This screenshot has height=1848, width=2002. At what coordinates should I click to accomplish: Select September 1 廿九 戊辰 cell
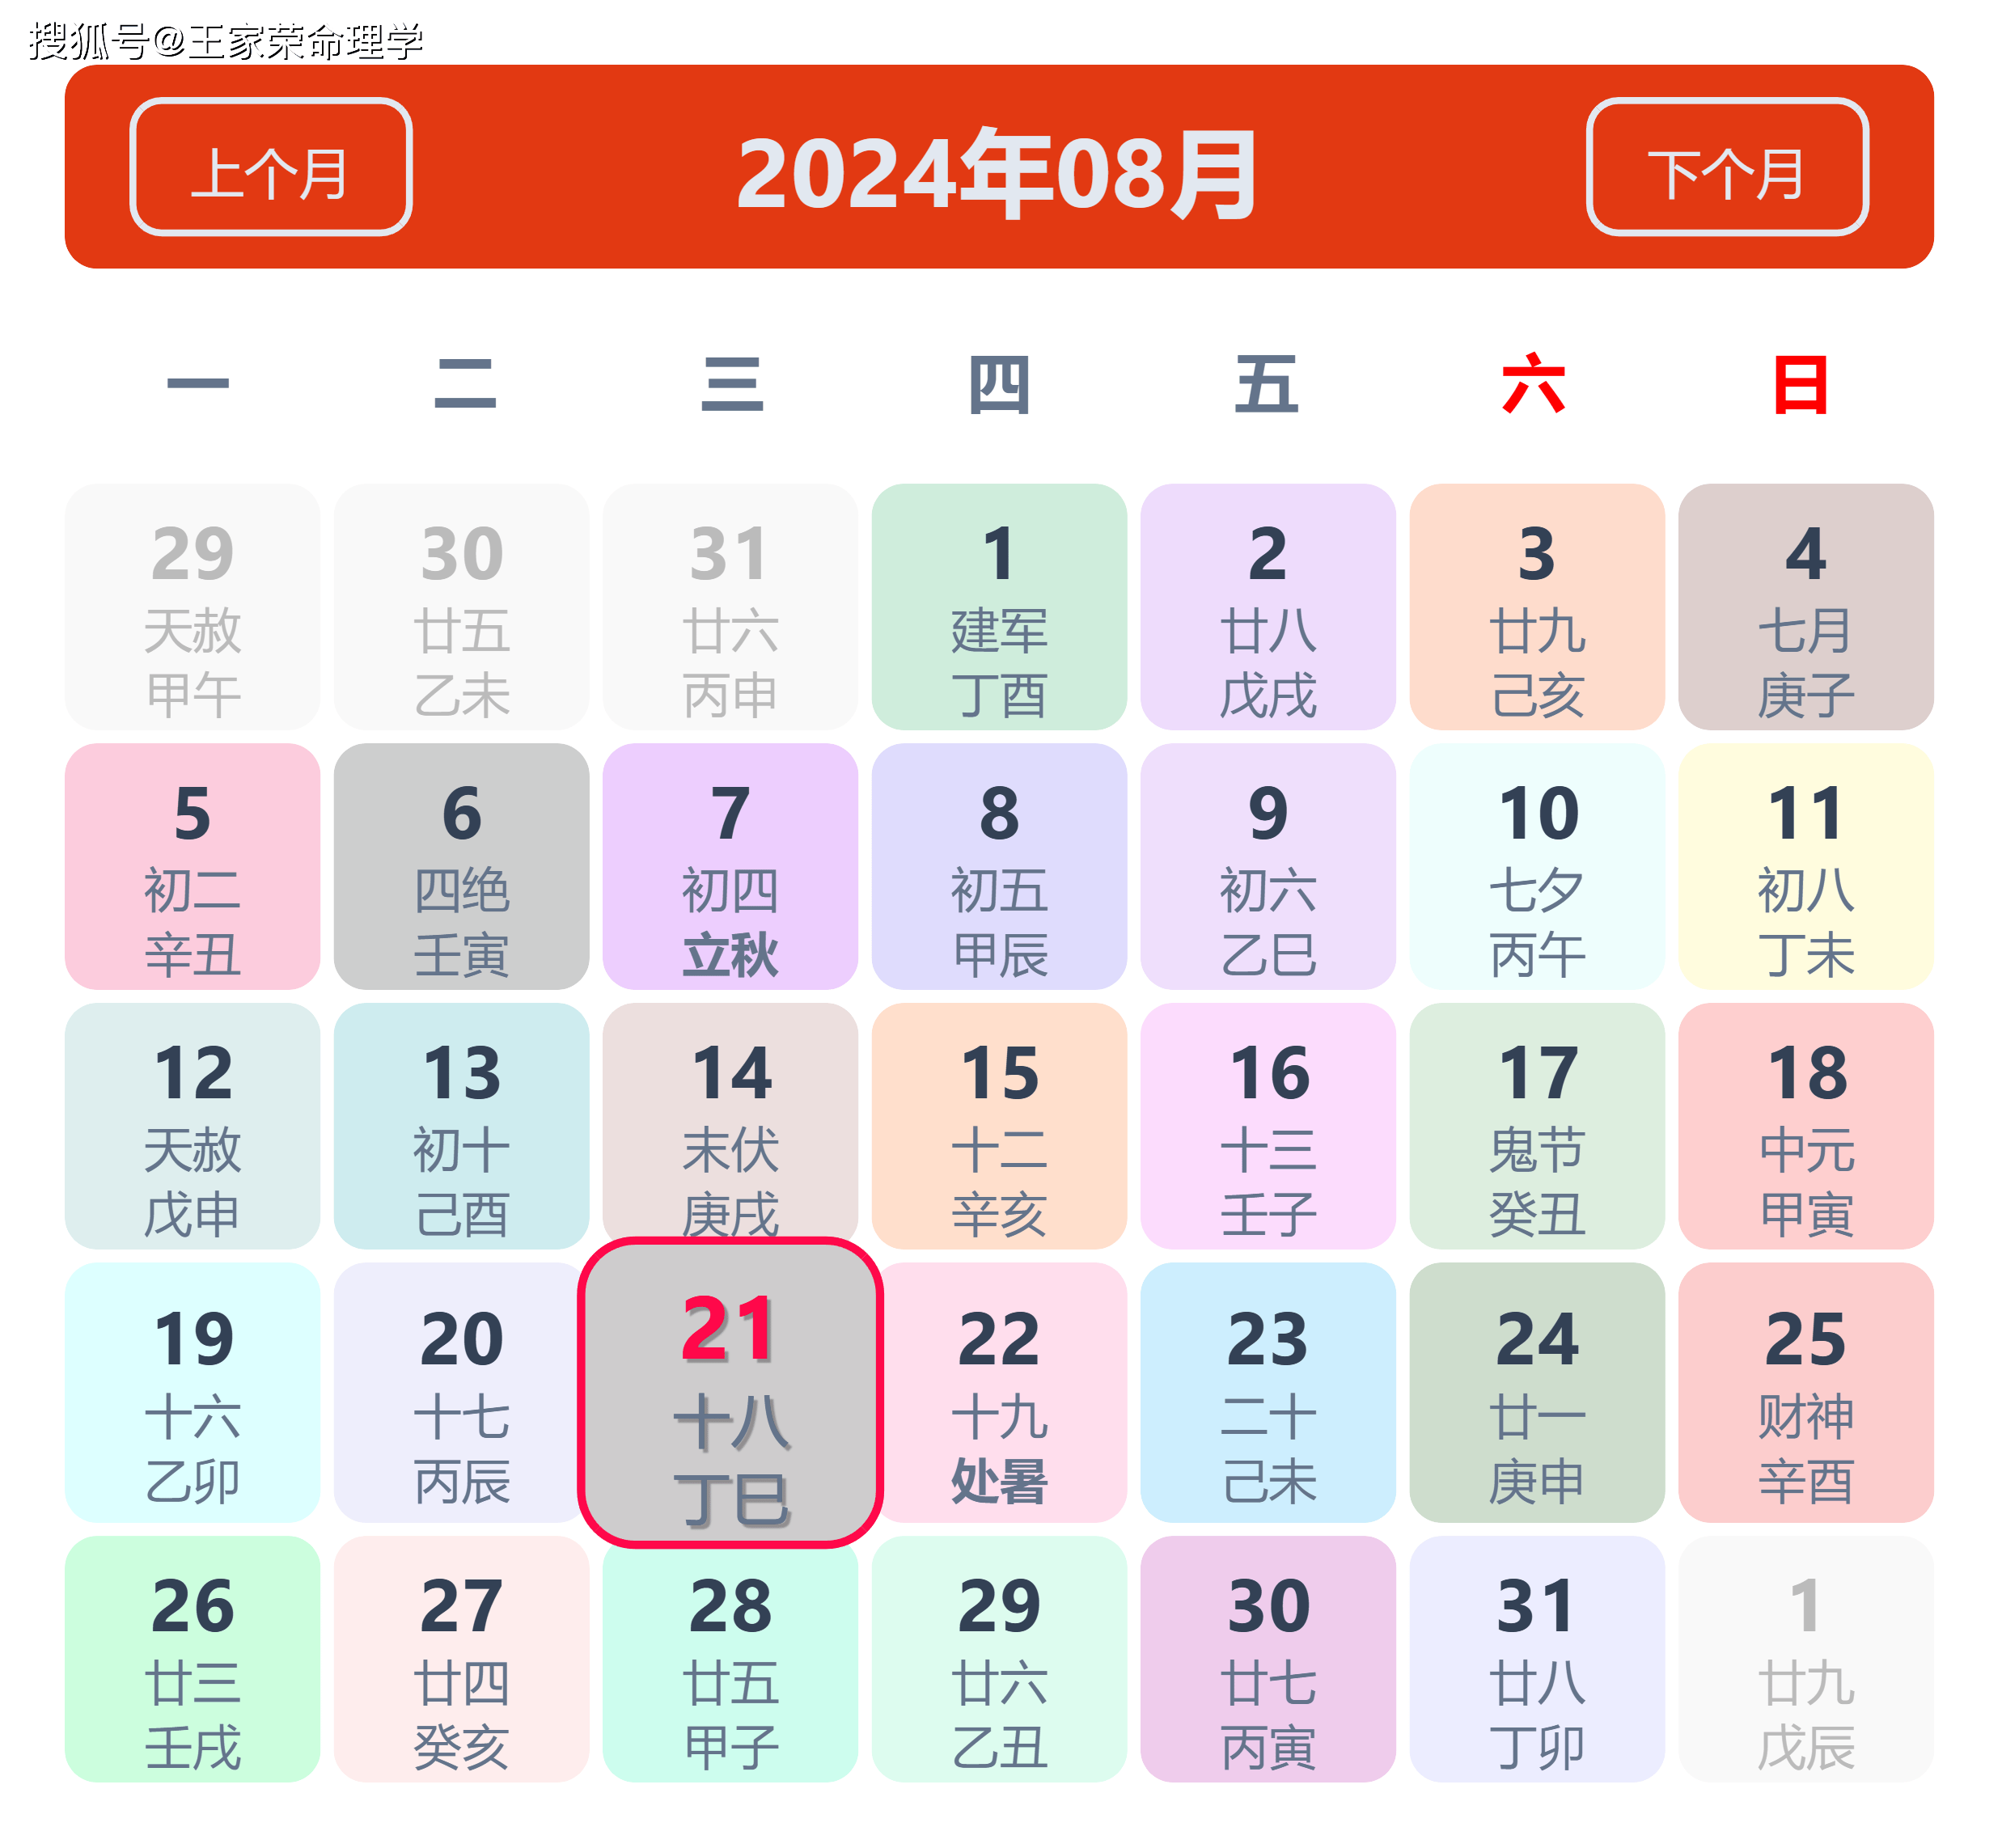1806,1660
